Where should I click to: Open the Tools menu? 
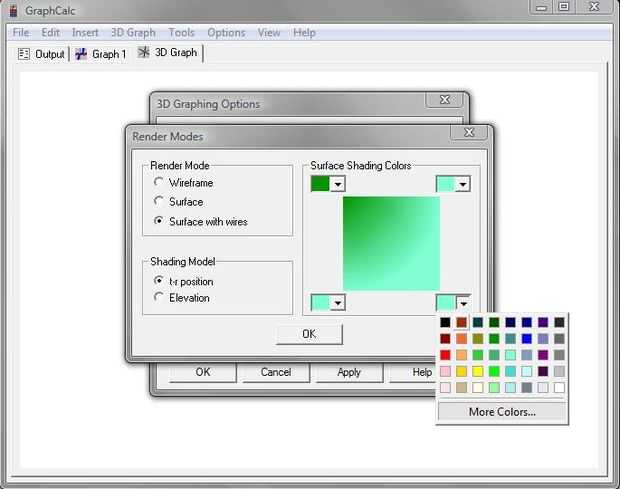pos(181,32)
